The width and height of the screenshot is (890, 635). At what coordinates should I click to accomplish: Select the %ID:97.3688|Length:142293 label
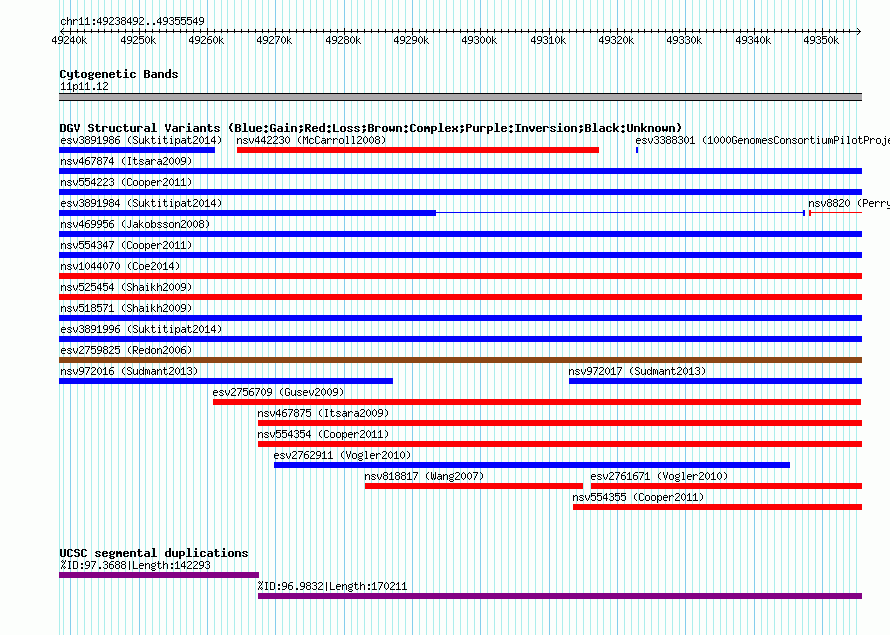point(135,565)
